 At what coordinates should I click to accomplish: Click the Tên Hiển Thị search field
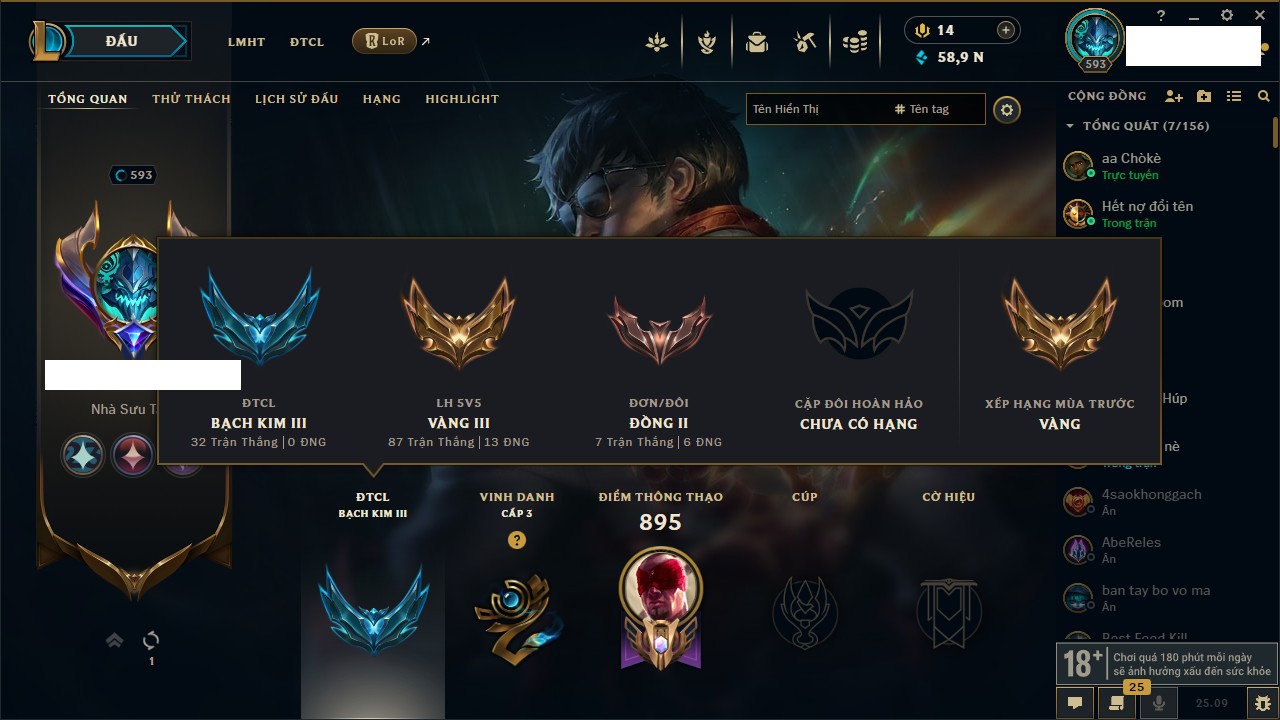pos(817,109)
